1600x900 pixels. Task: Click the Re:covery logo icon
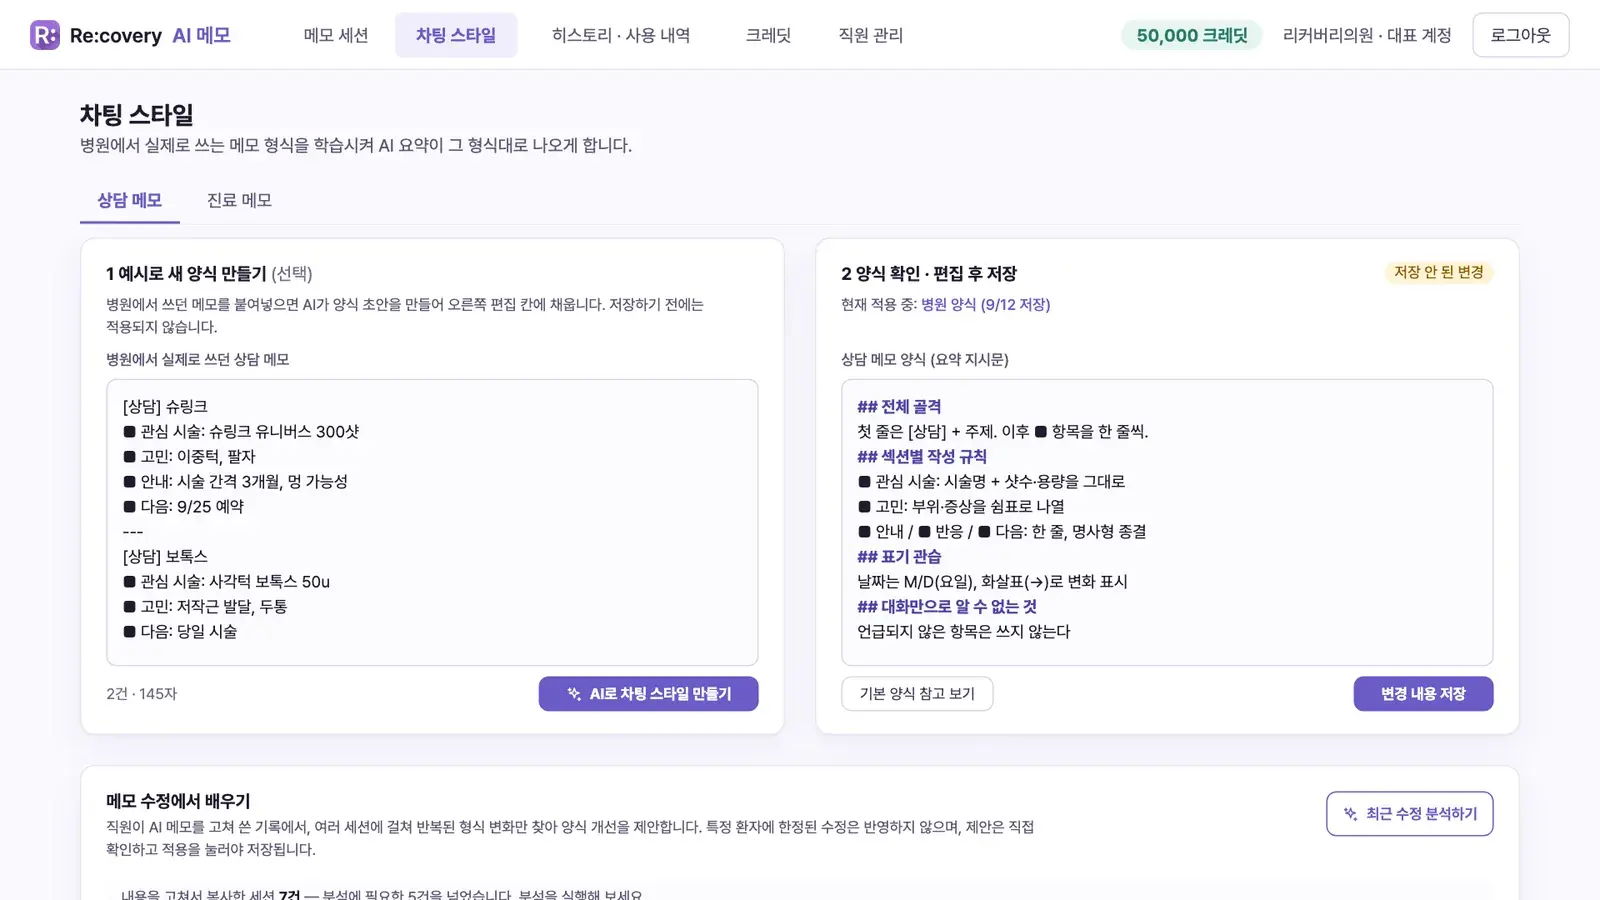[45, 35]
